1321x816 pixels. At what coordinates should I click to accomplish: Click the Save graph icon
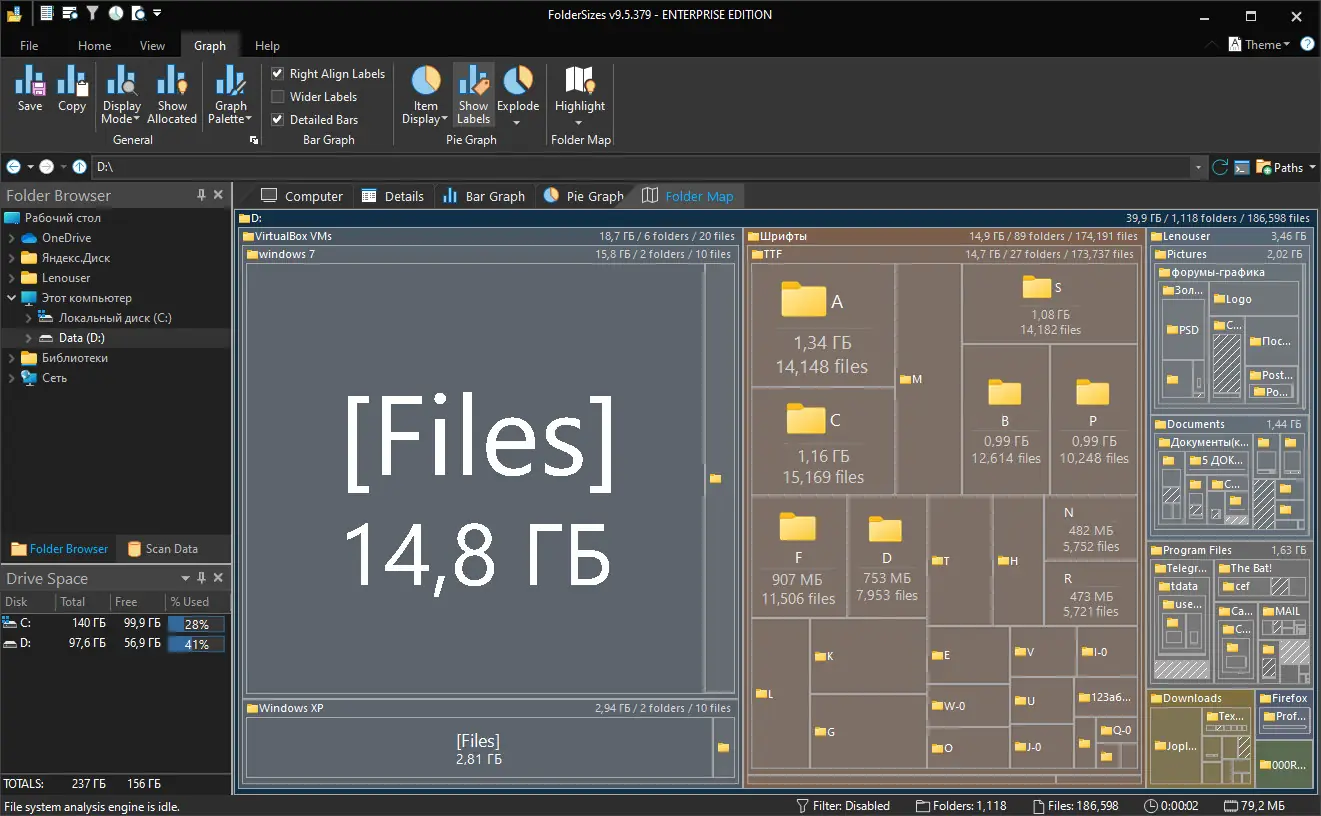pyautogui.click(x=30, y=88)
